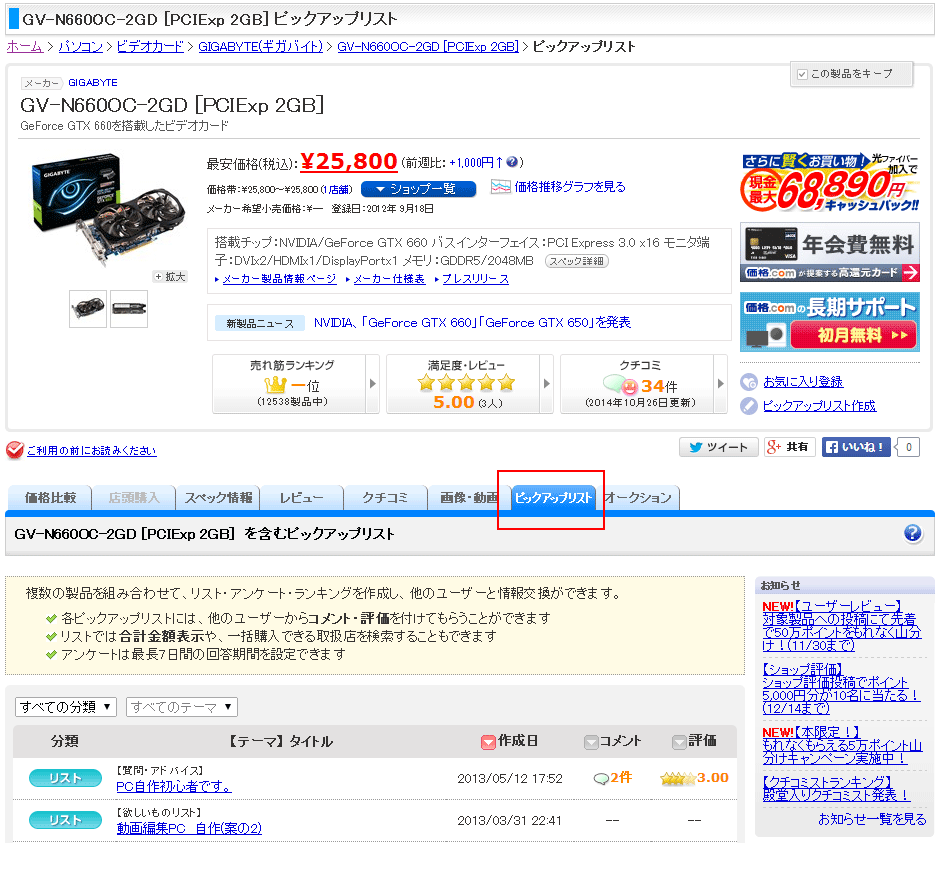Click the comment bubble icon for 2件
Viewport: 938px width, 869px height.
601,779
